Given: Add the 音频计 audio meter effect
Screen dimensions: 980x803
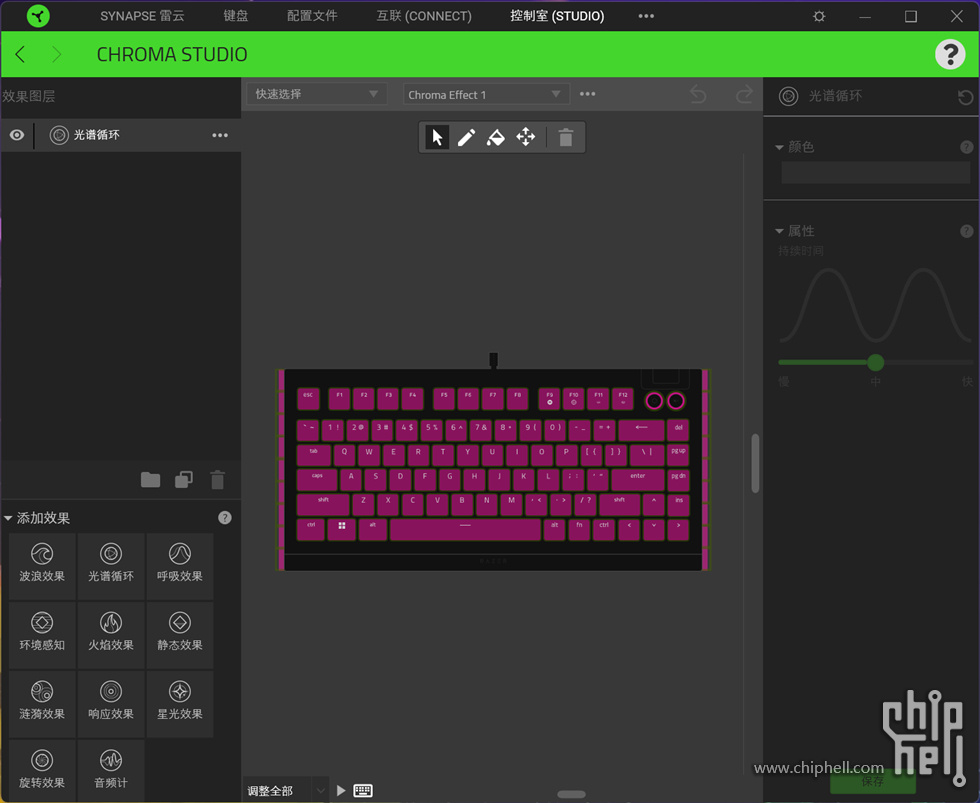Looking at the screenshot, I should pos(111,771).
